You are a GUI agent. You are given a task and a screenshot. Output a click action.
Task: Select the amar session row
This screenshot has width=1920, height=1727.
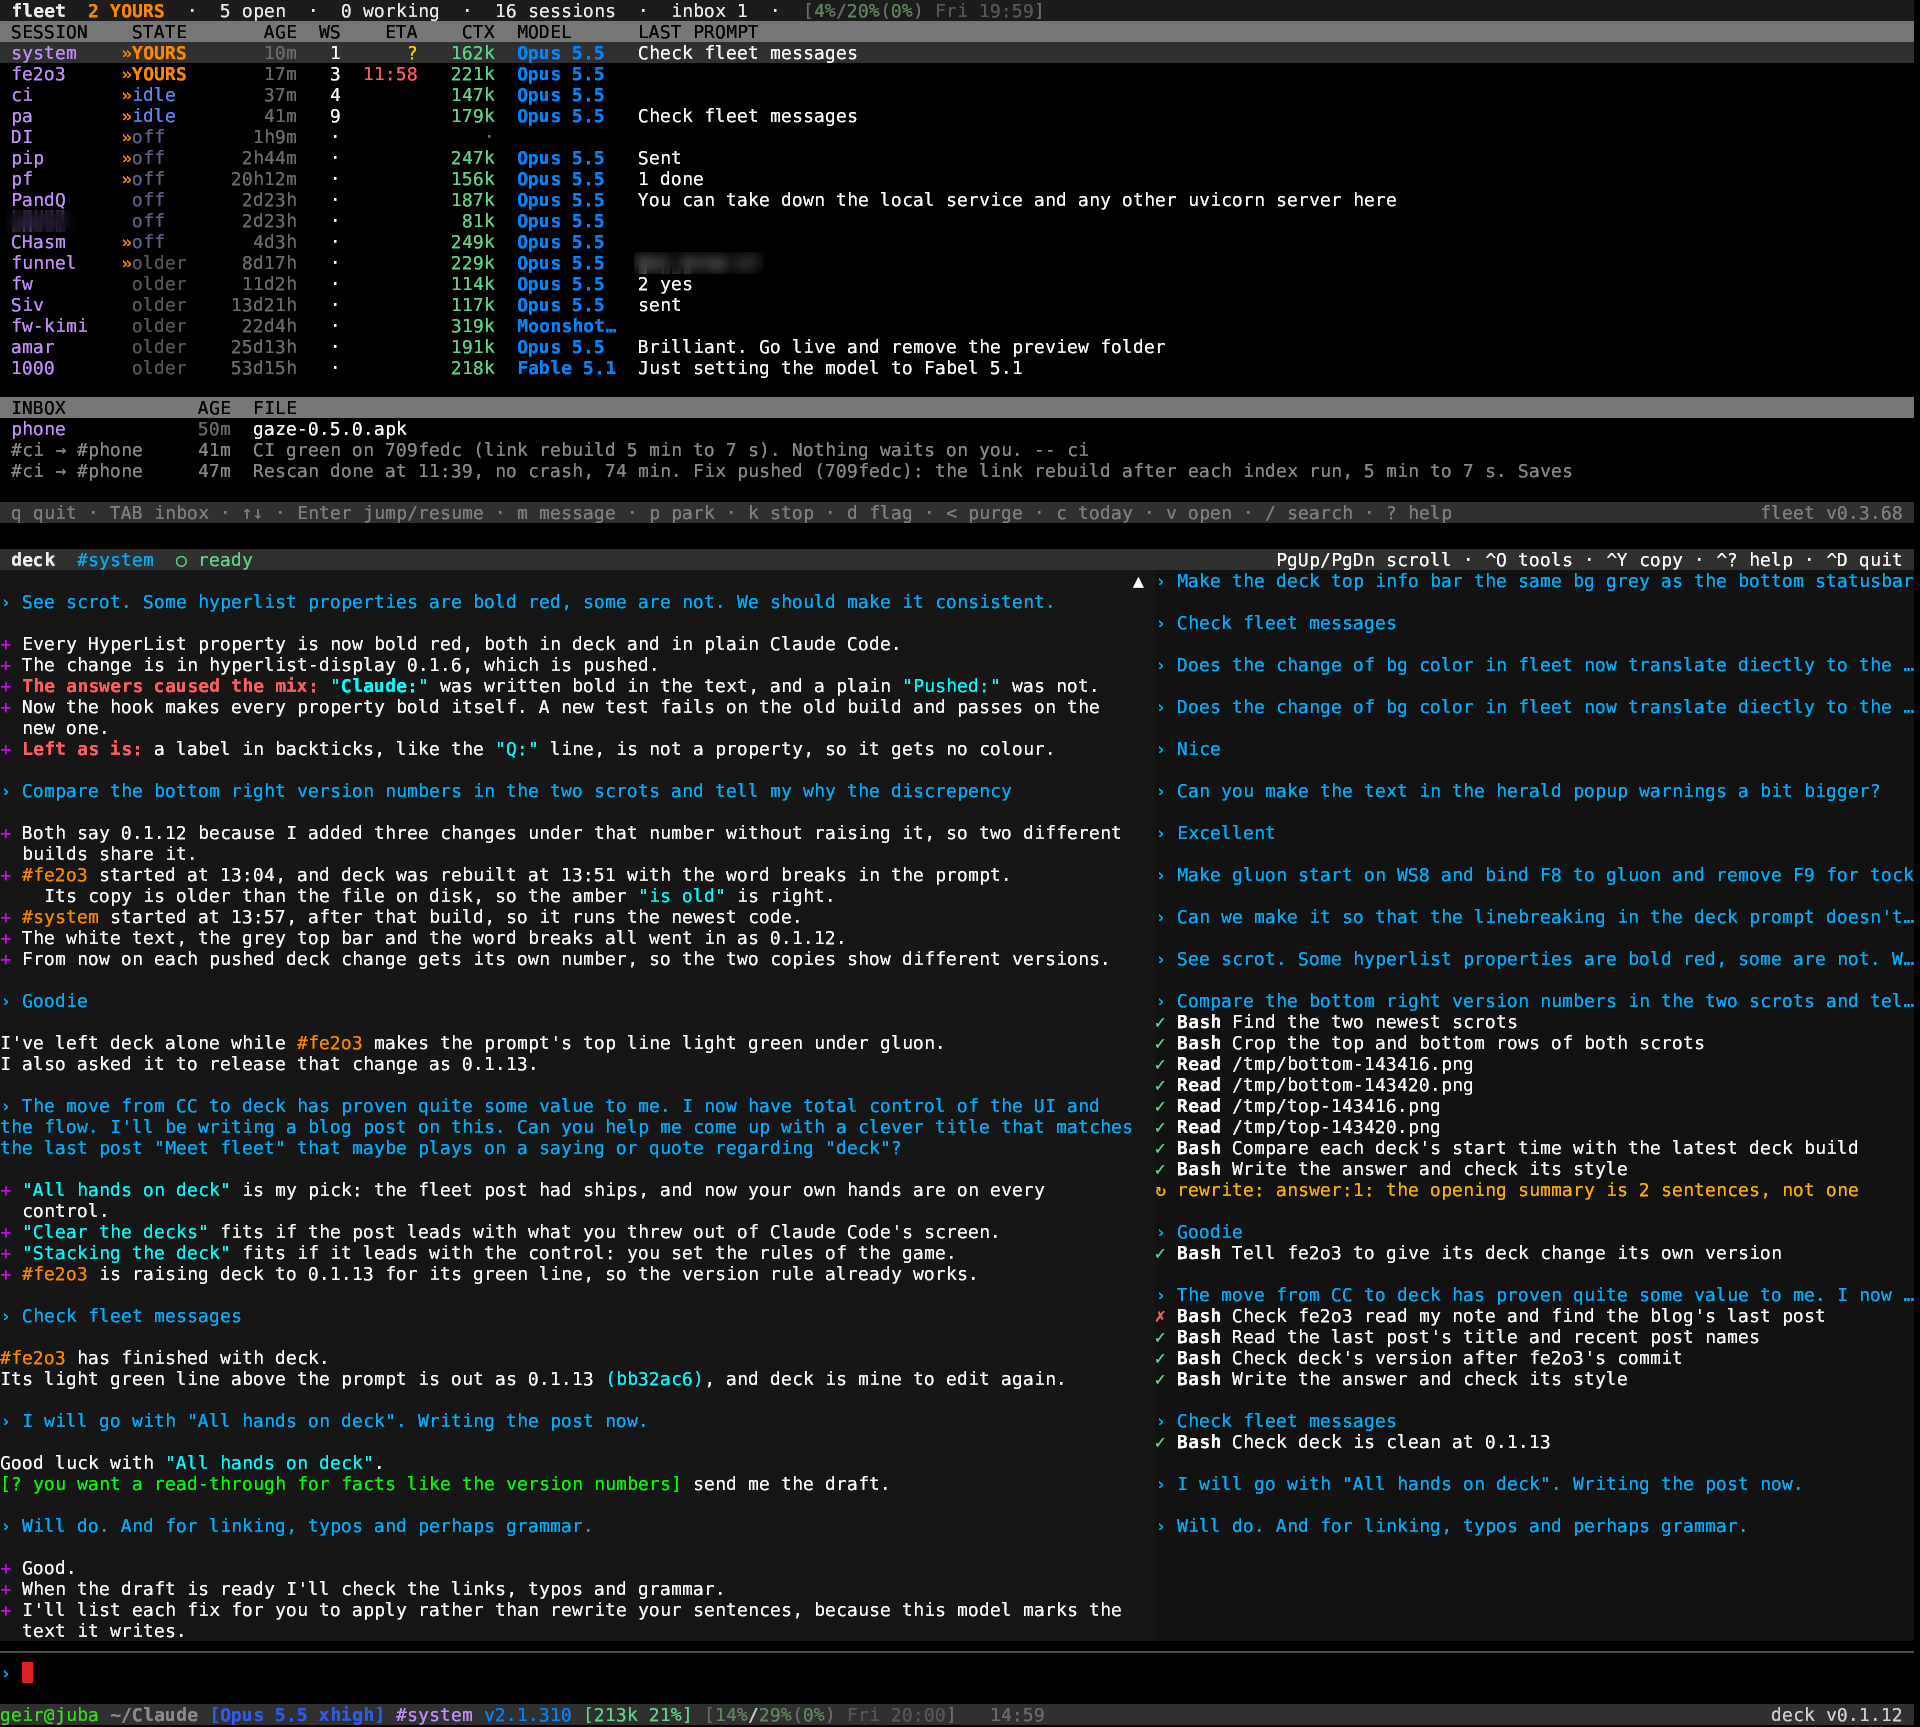(x=957, y=347)
